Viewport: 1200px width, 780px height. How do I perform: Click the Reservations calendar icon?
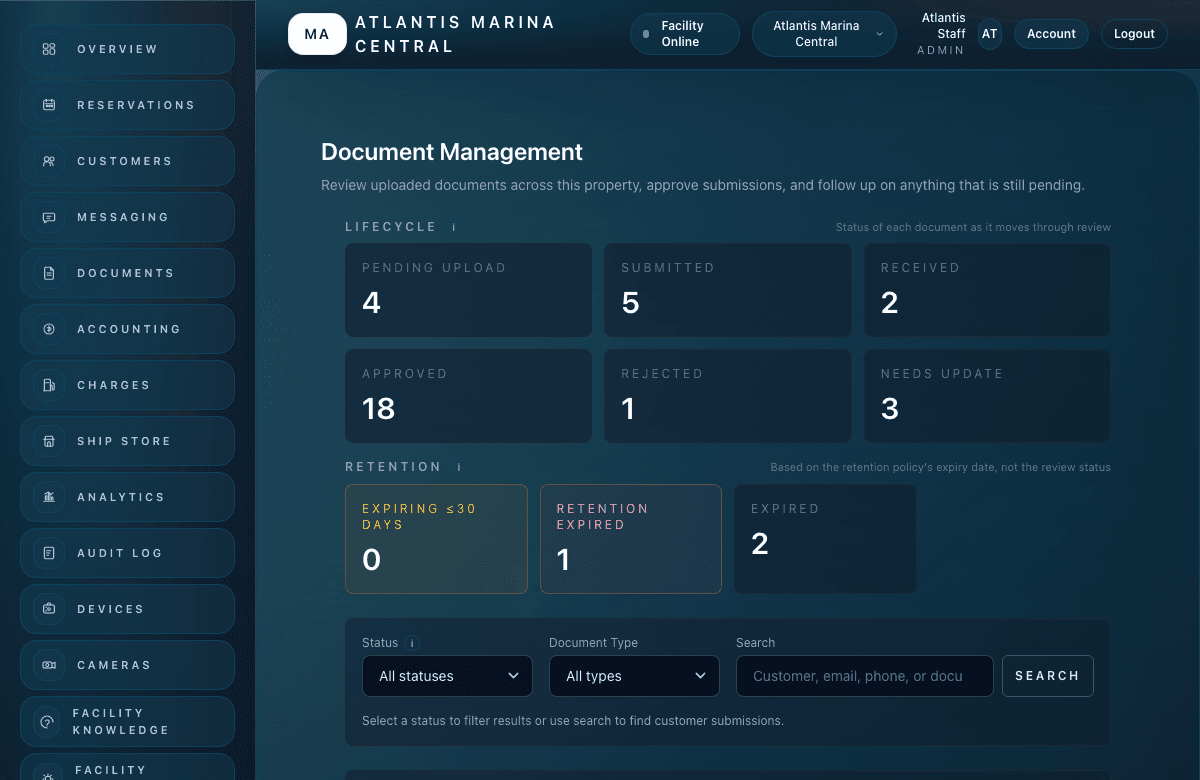click(x=49, y=105)
